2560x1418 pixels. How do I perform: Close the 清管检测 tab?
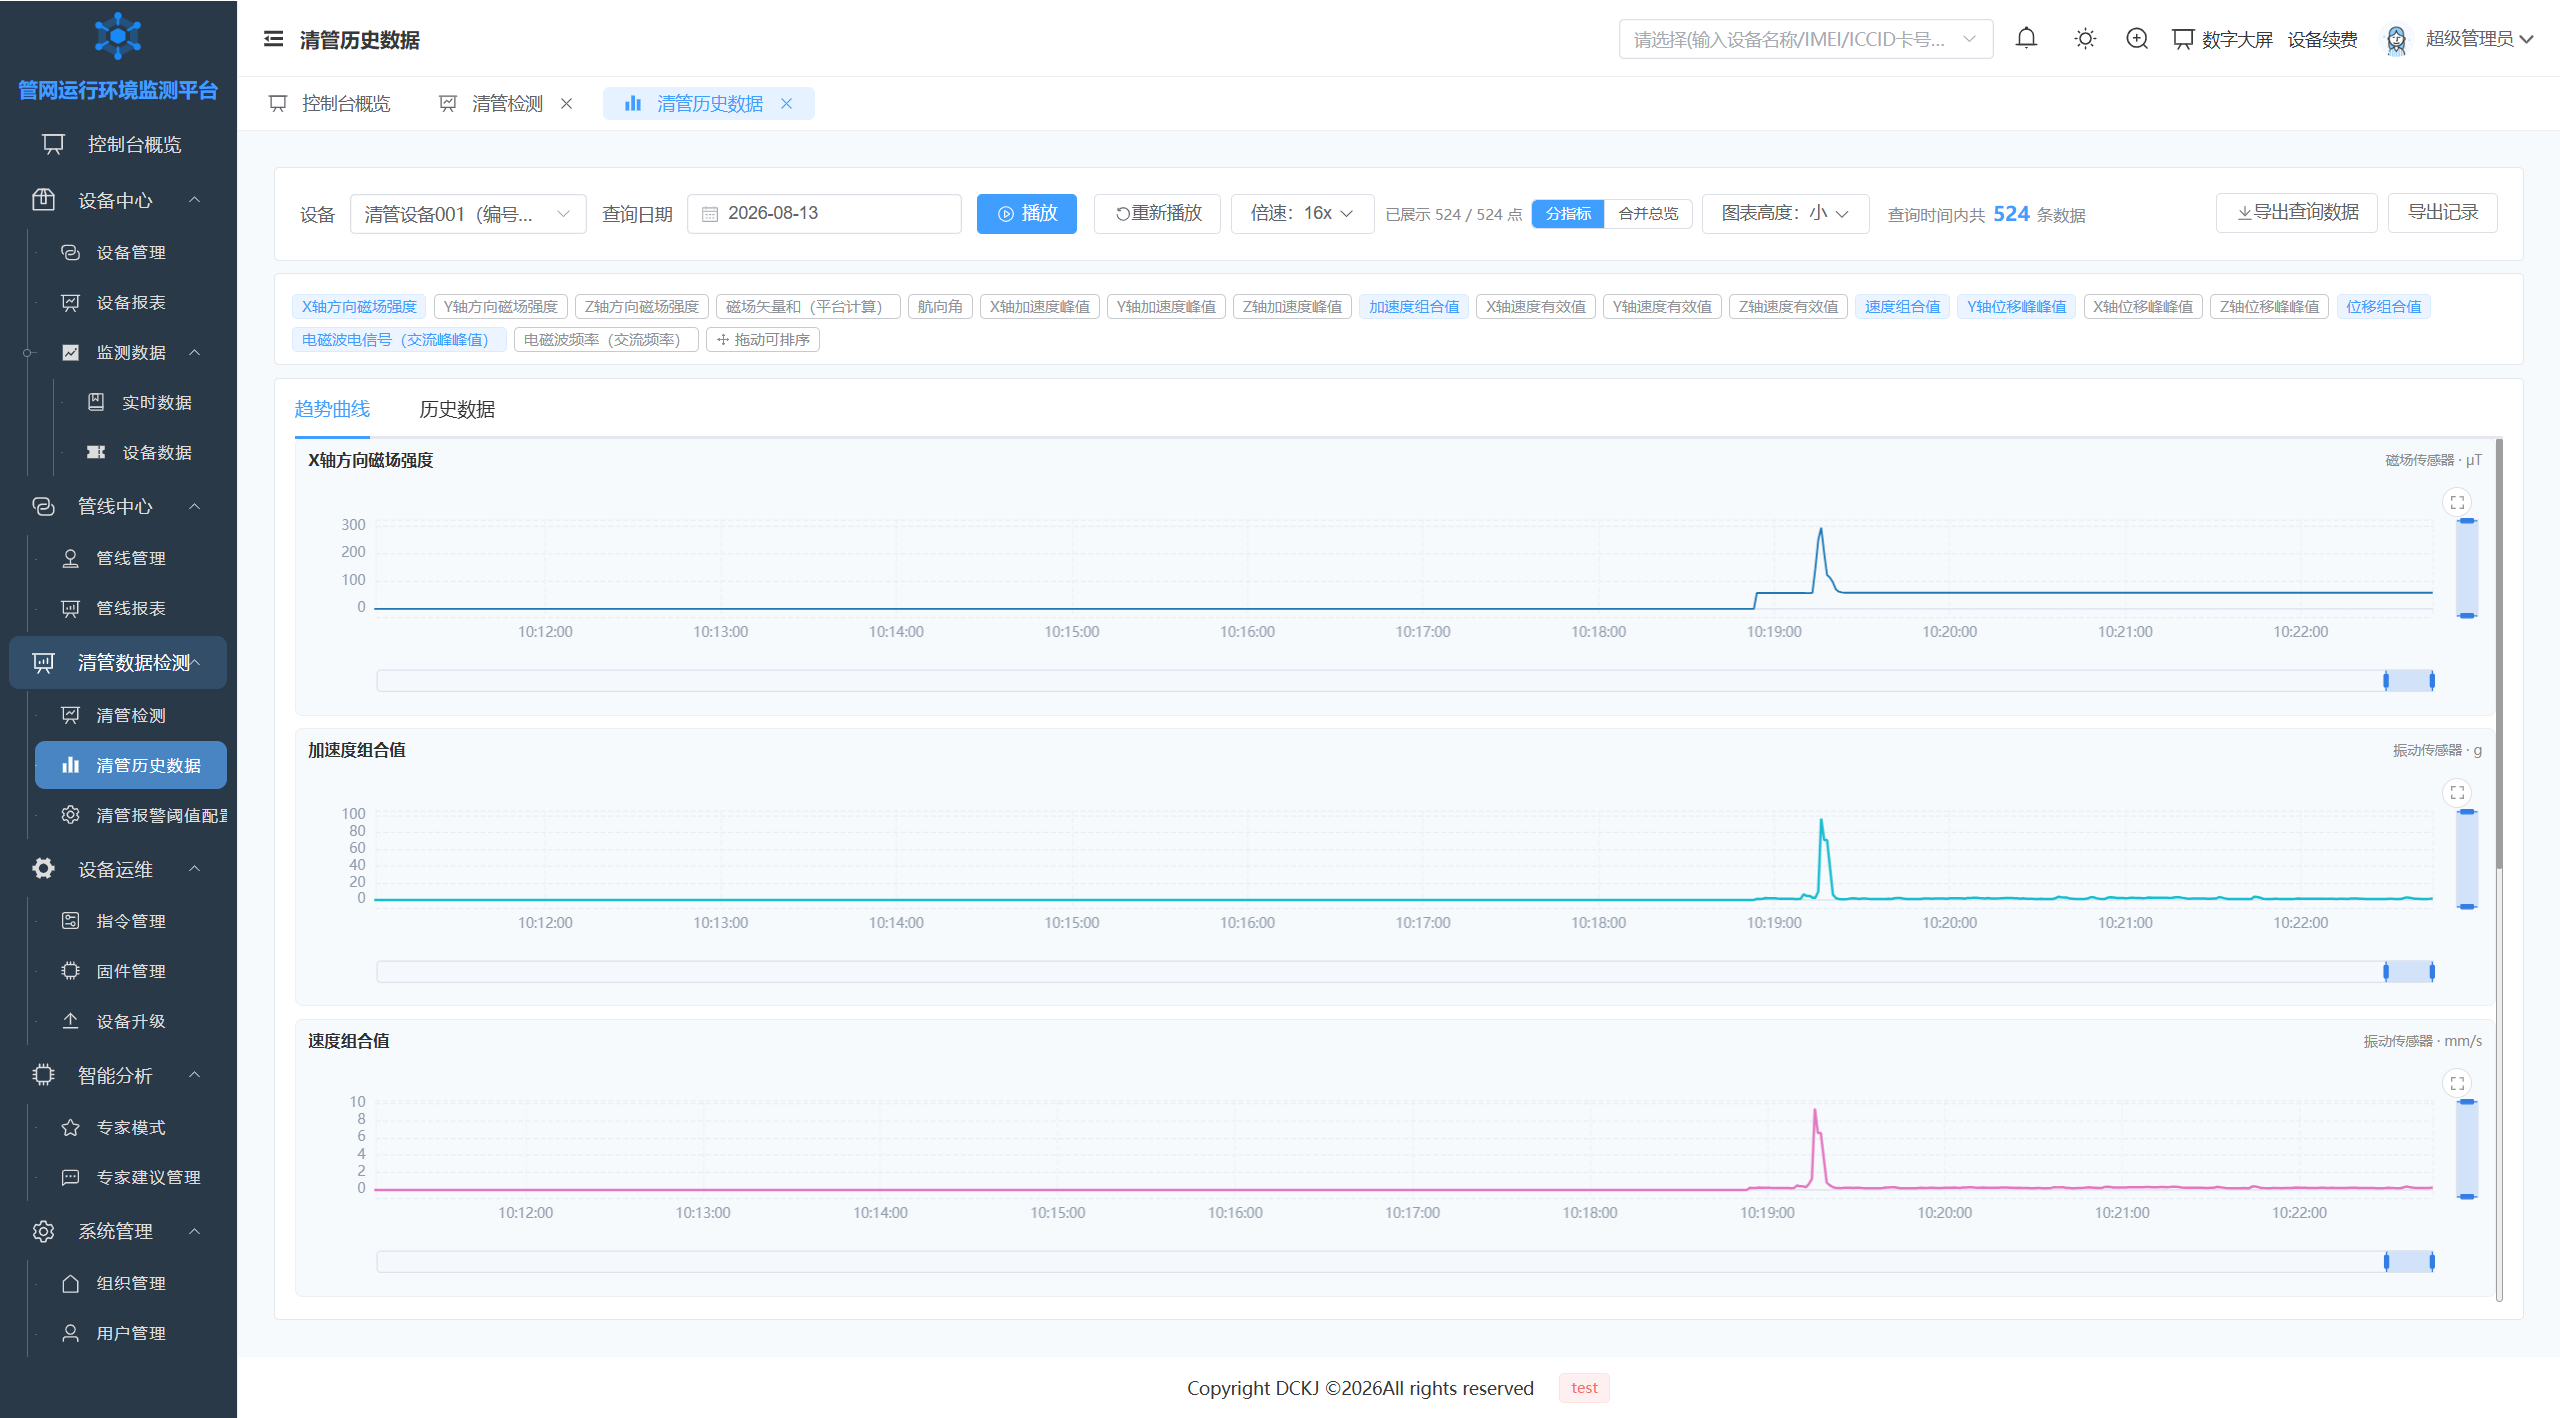tap(567, 104)
